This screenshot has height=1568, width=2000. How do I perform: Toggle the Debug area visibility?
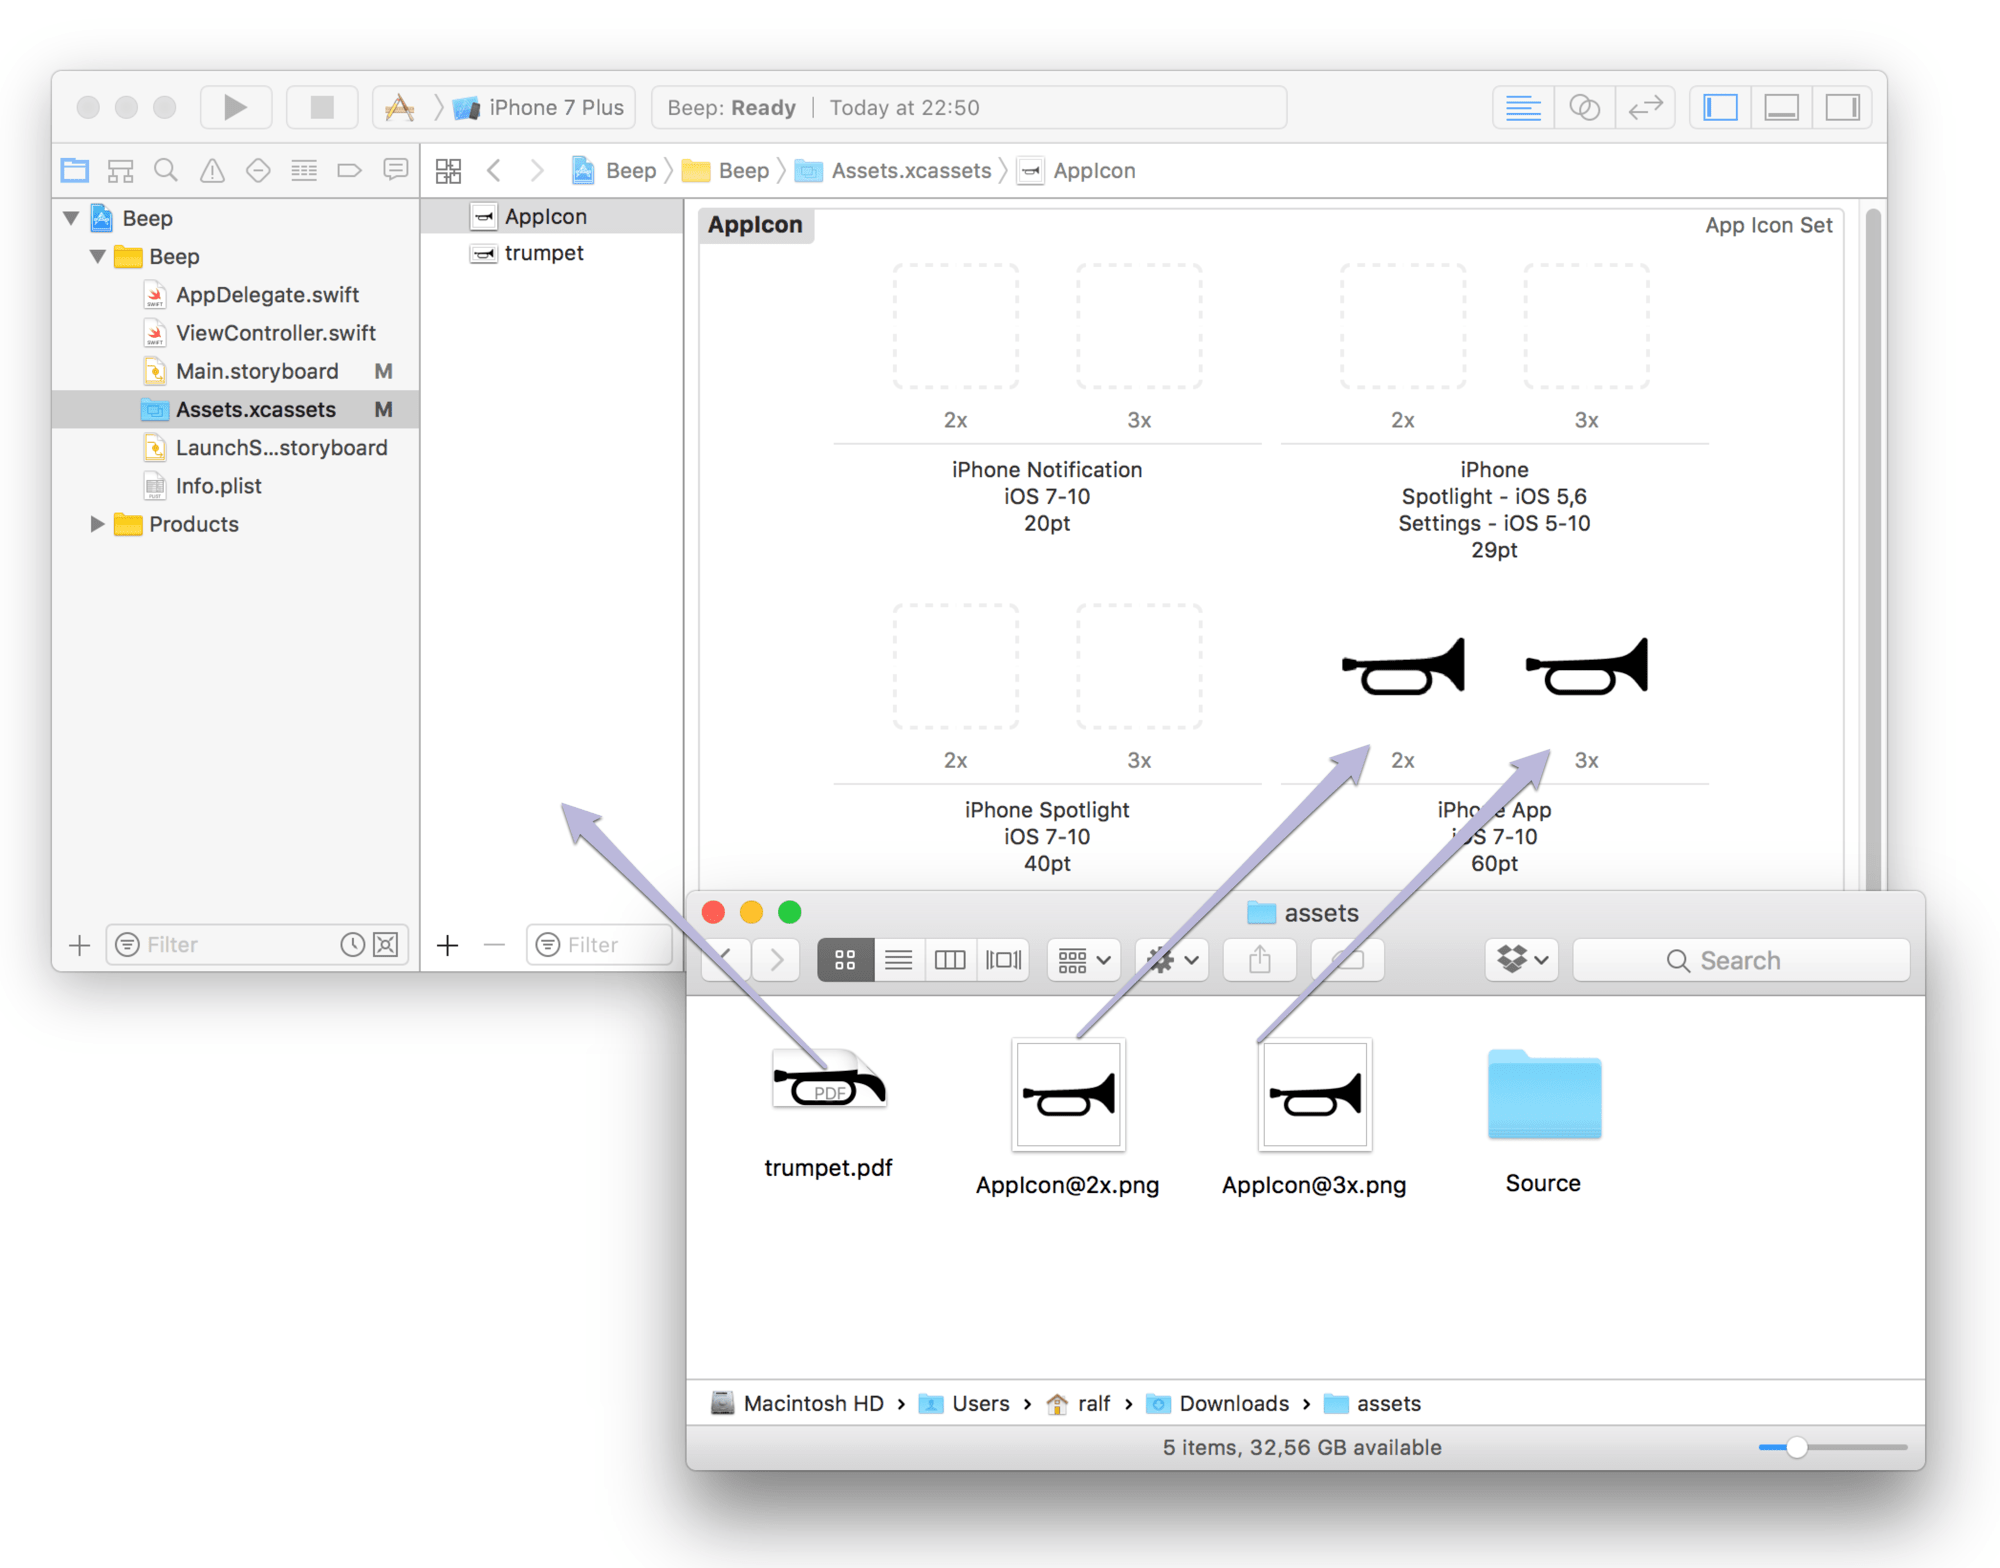[x=1781, y=107]
